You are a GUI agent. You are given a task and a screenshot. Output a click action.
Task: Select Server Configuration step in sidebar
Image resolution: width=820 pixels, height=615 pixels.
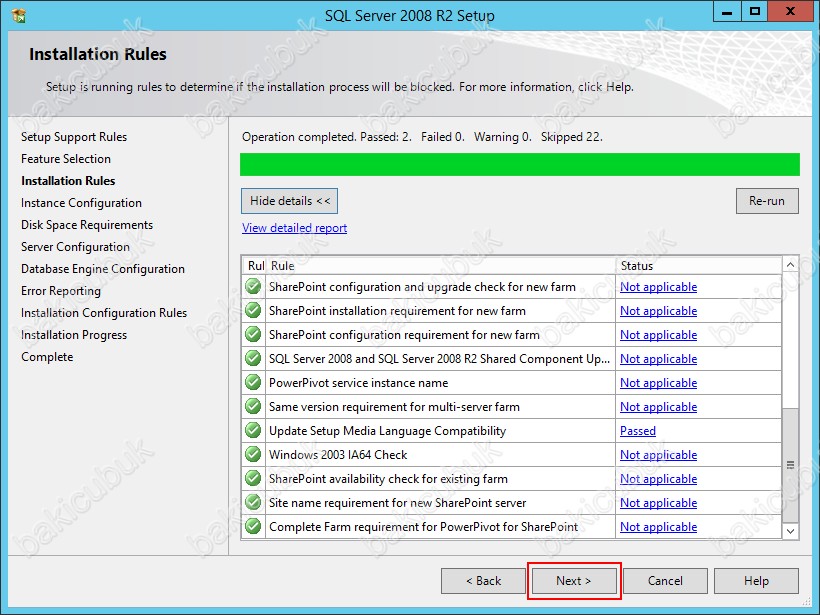tap(75, 247)
